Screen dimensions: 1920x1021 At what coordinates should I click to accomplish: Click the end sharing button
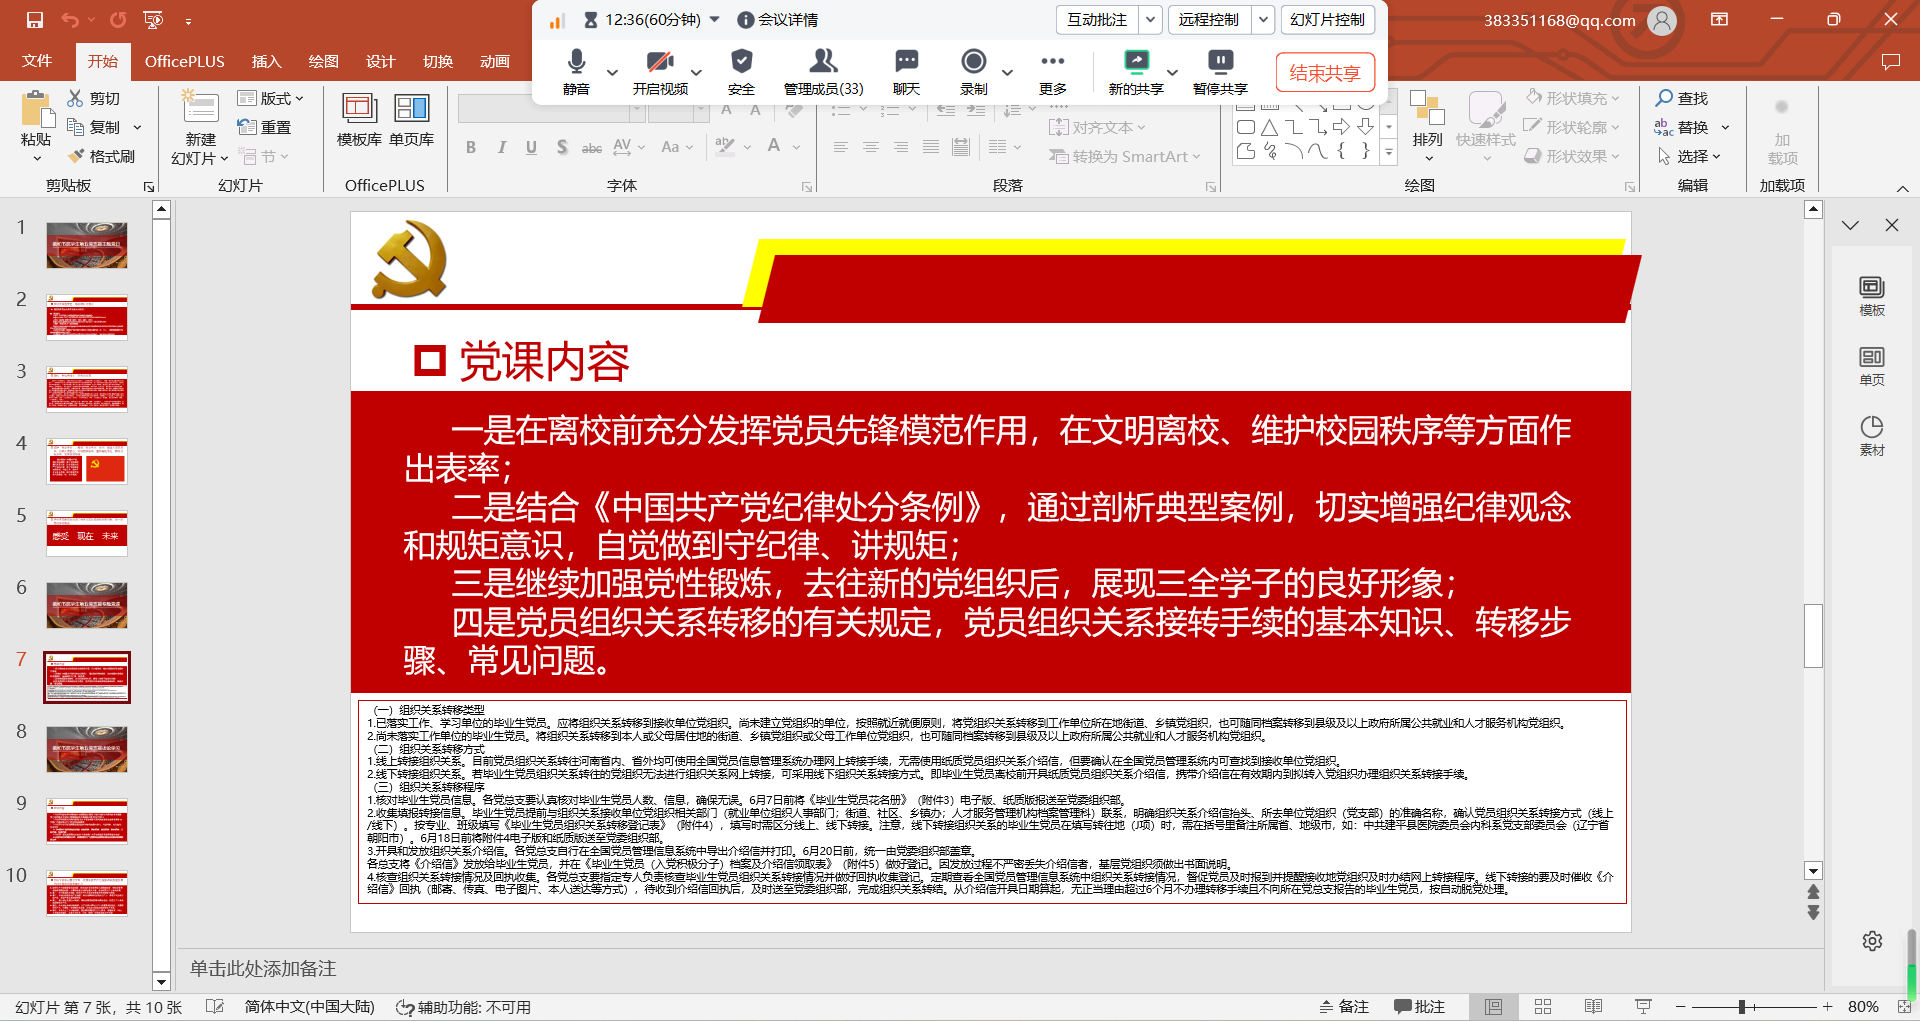point(1324,73)
